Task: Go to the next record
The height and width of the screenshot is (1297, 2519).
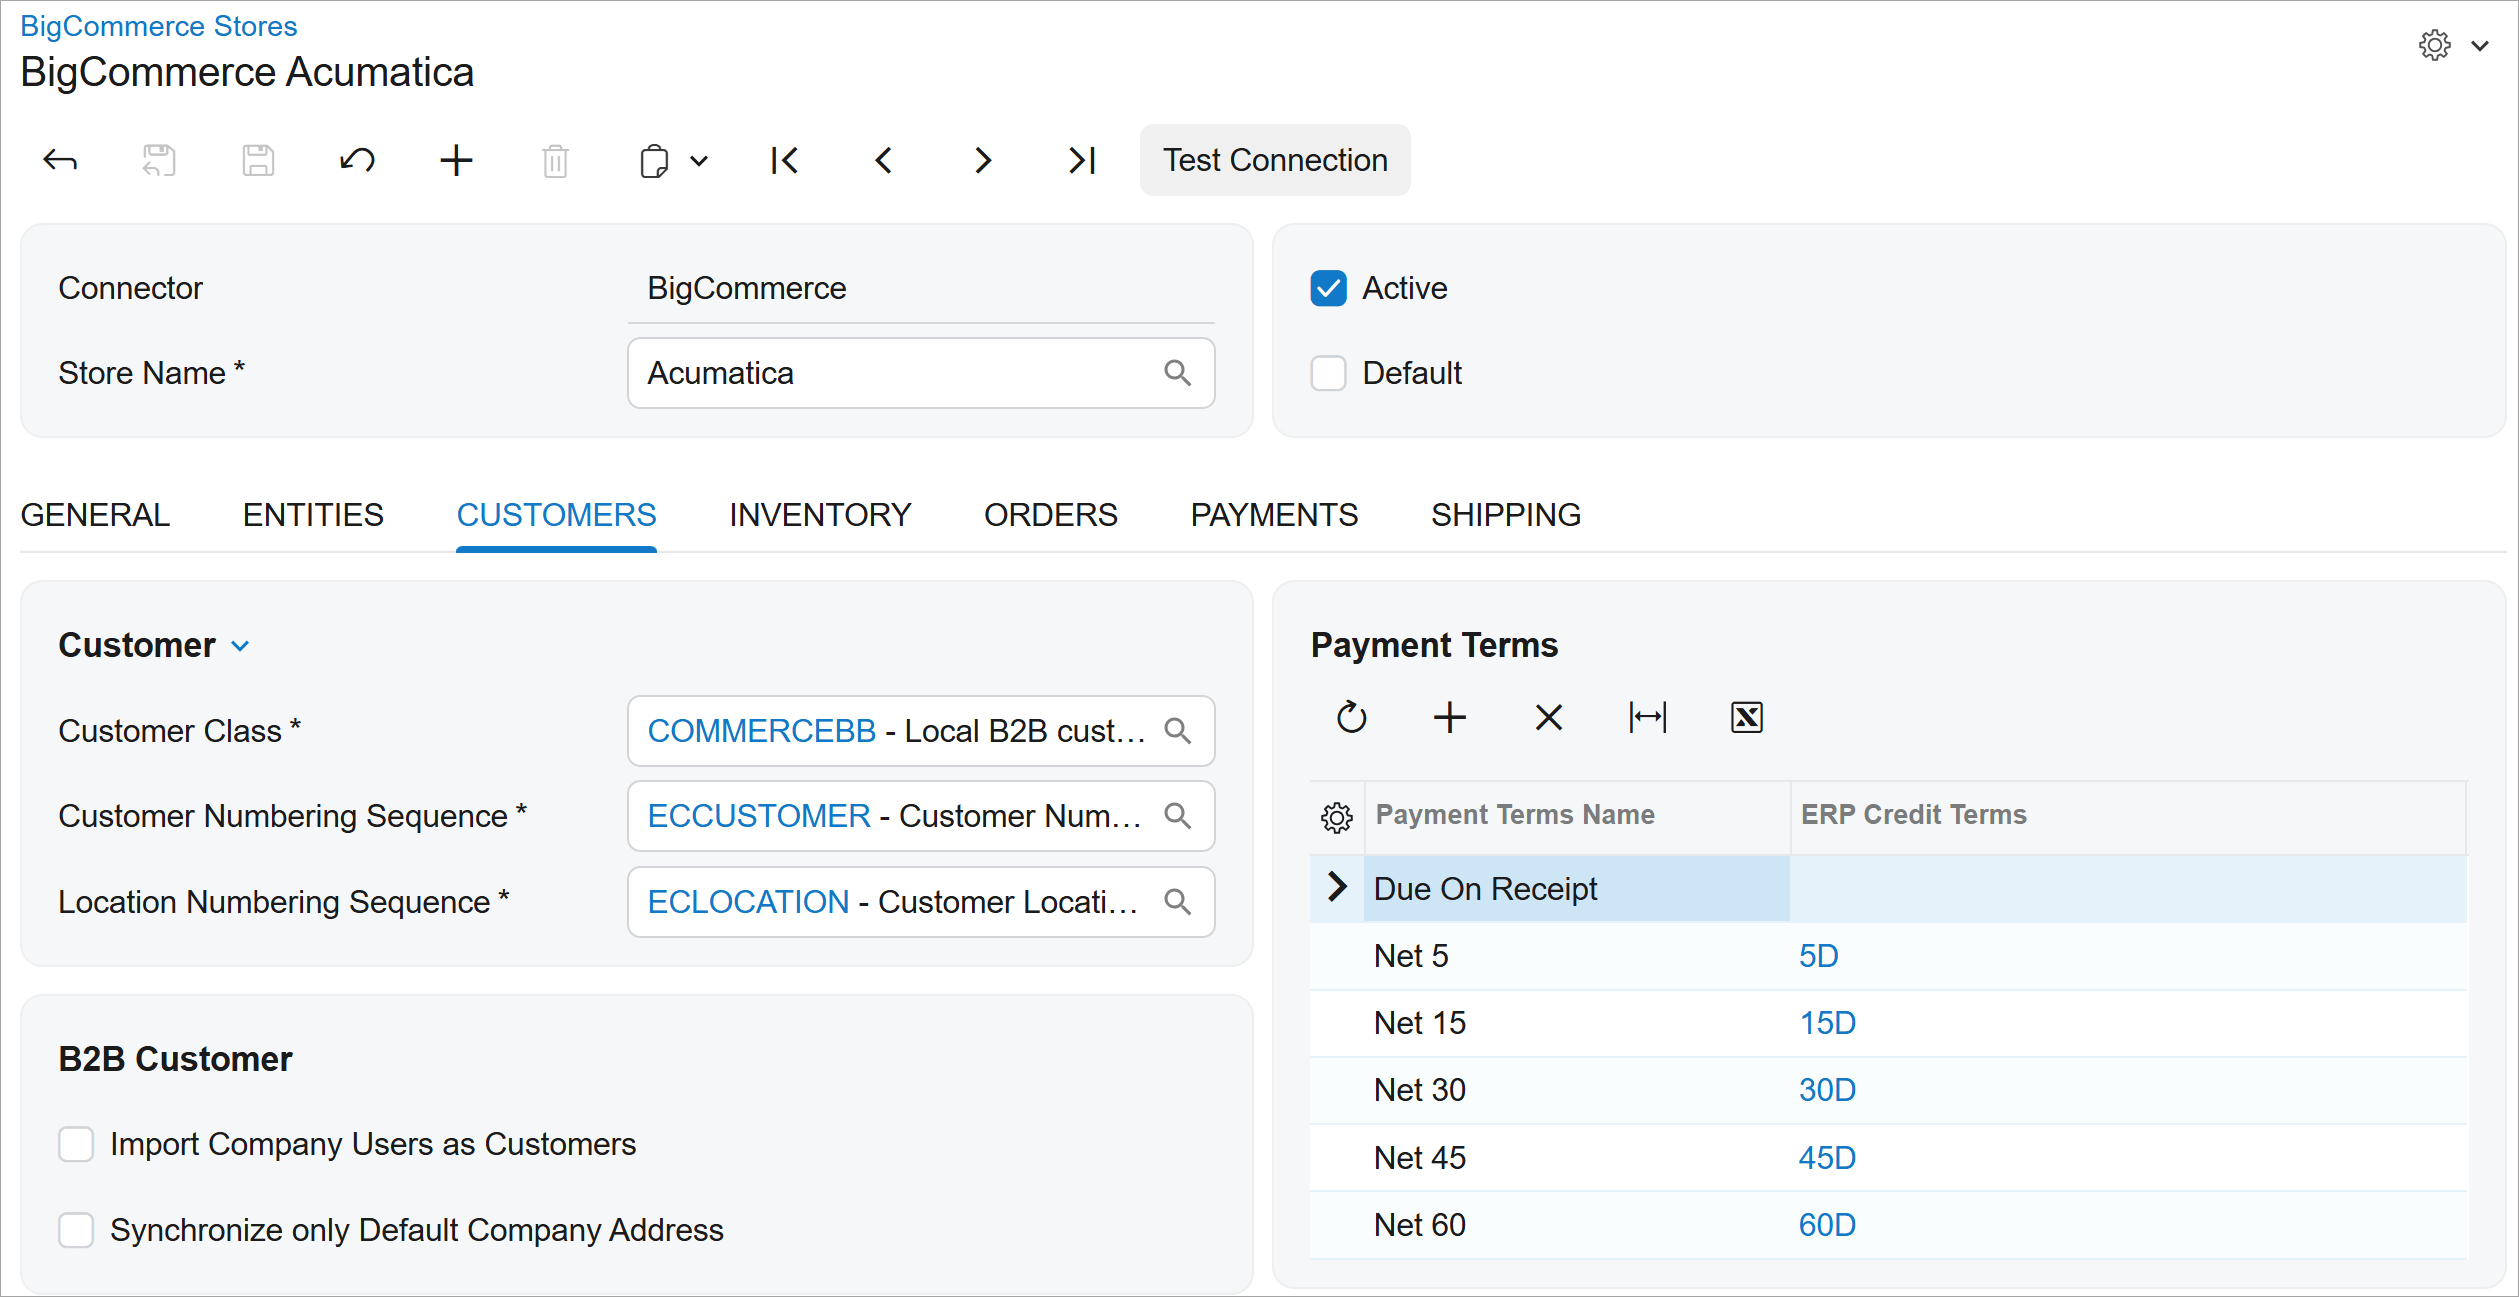Action: point(983,160)
